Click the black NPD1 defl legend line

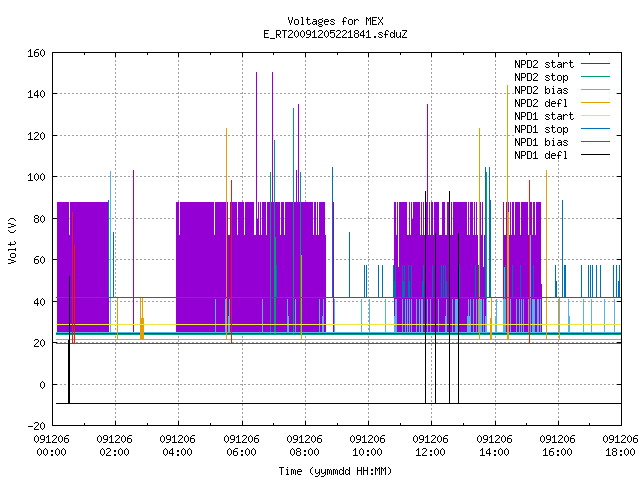(595, 155)
